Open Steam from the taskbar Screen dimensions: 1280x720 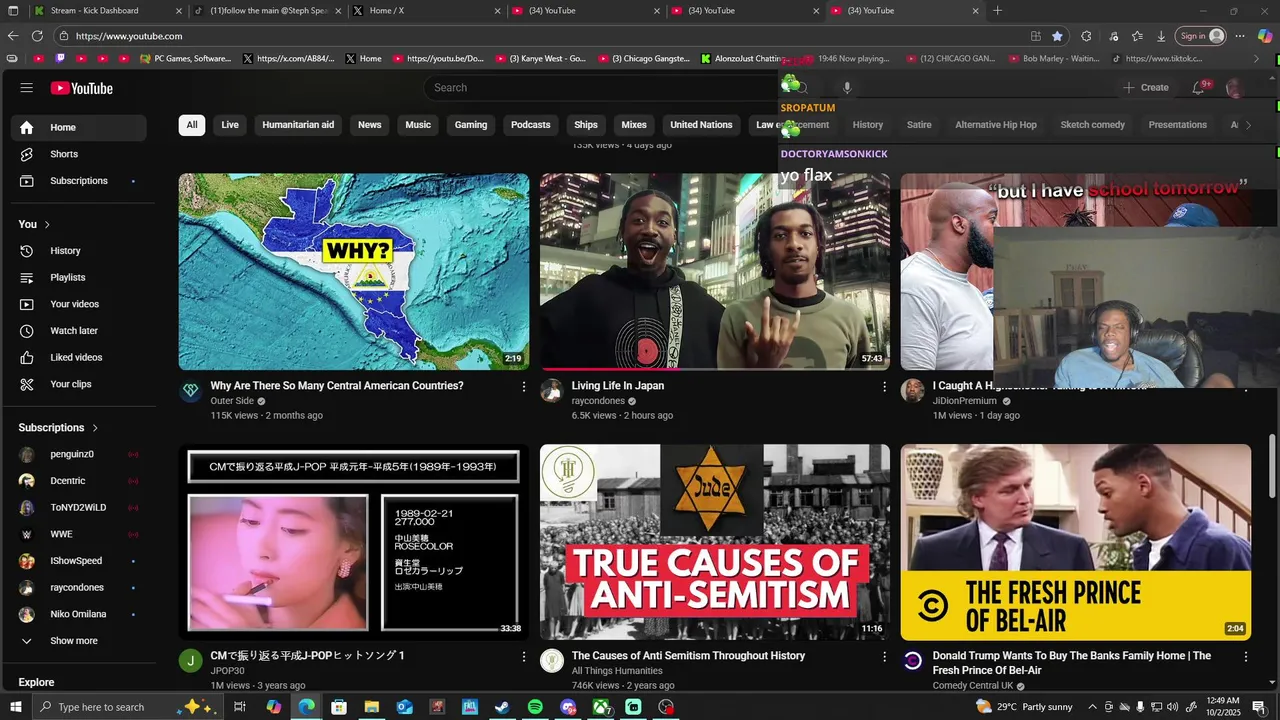tap(502, 707)
